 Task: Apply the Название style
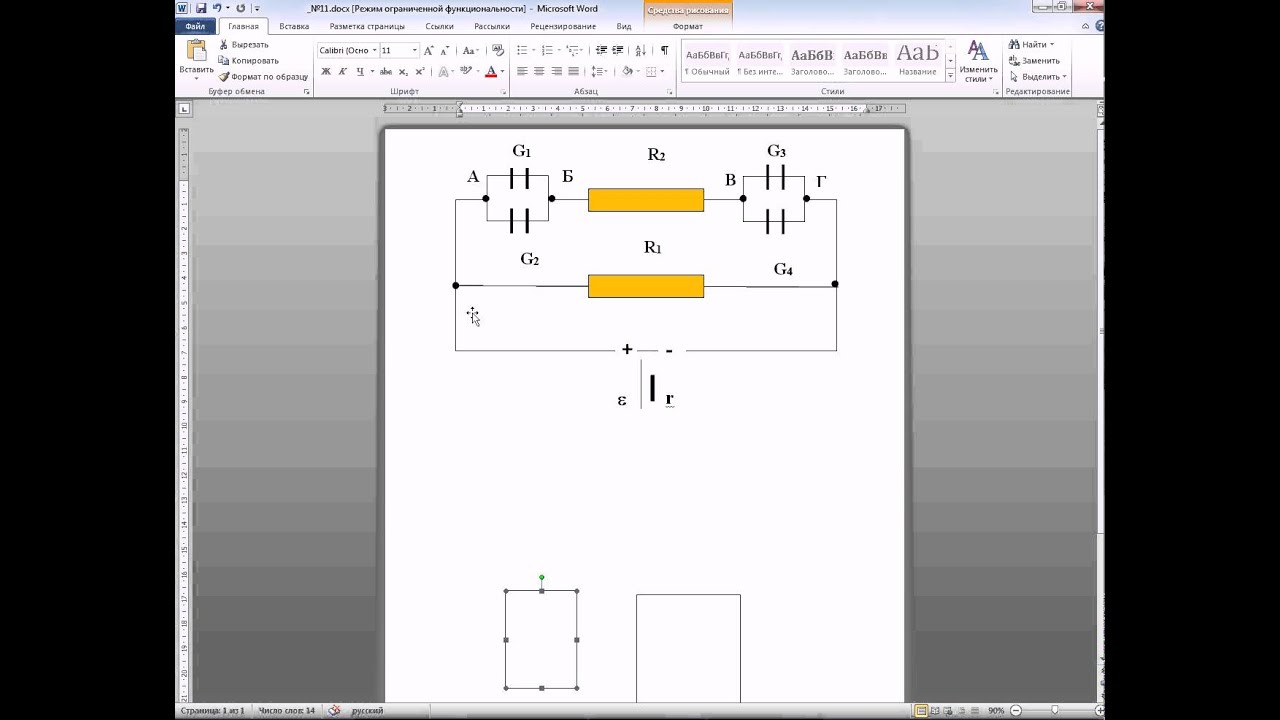917,61
